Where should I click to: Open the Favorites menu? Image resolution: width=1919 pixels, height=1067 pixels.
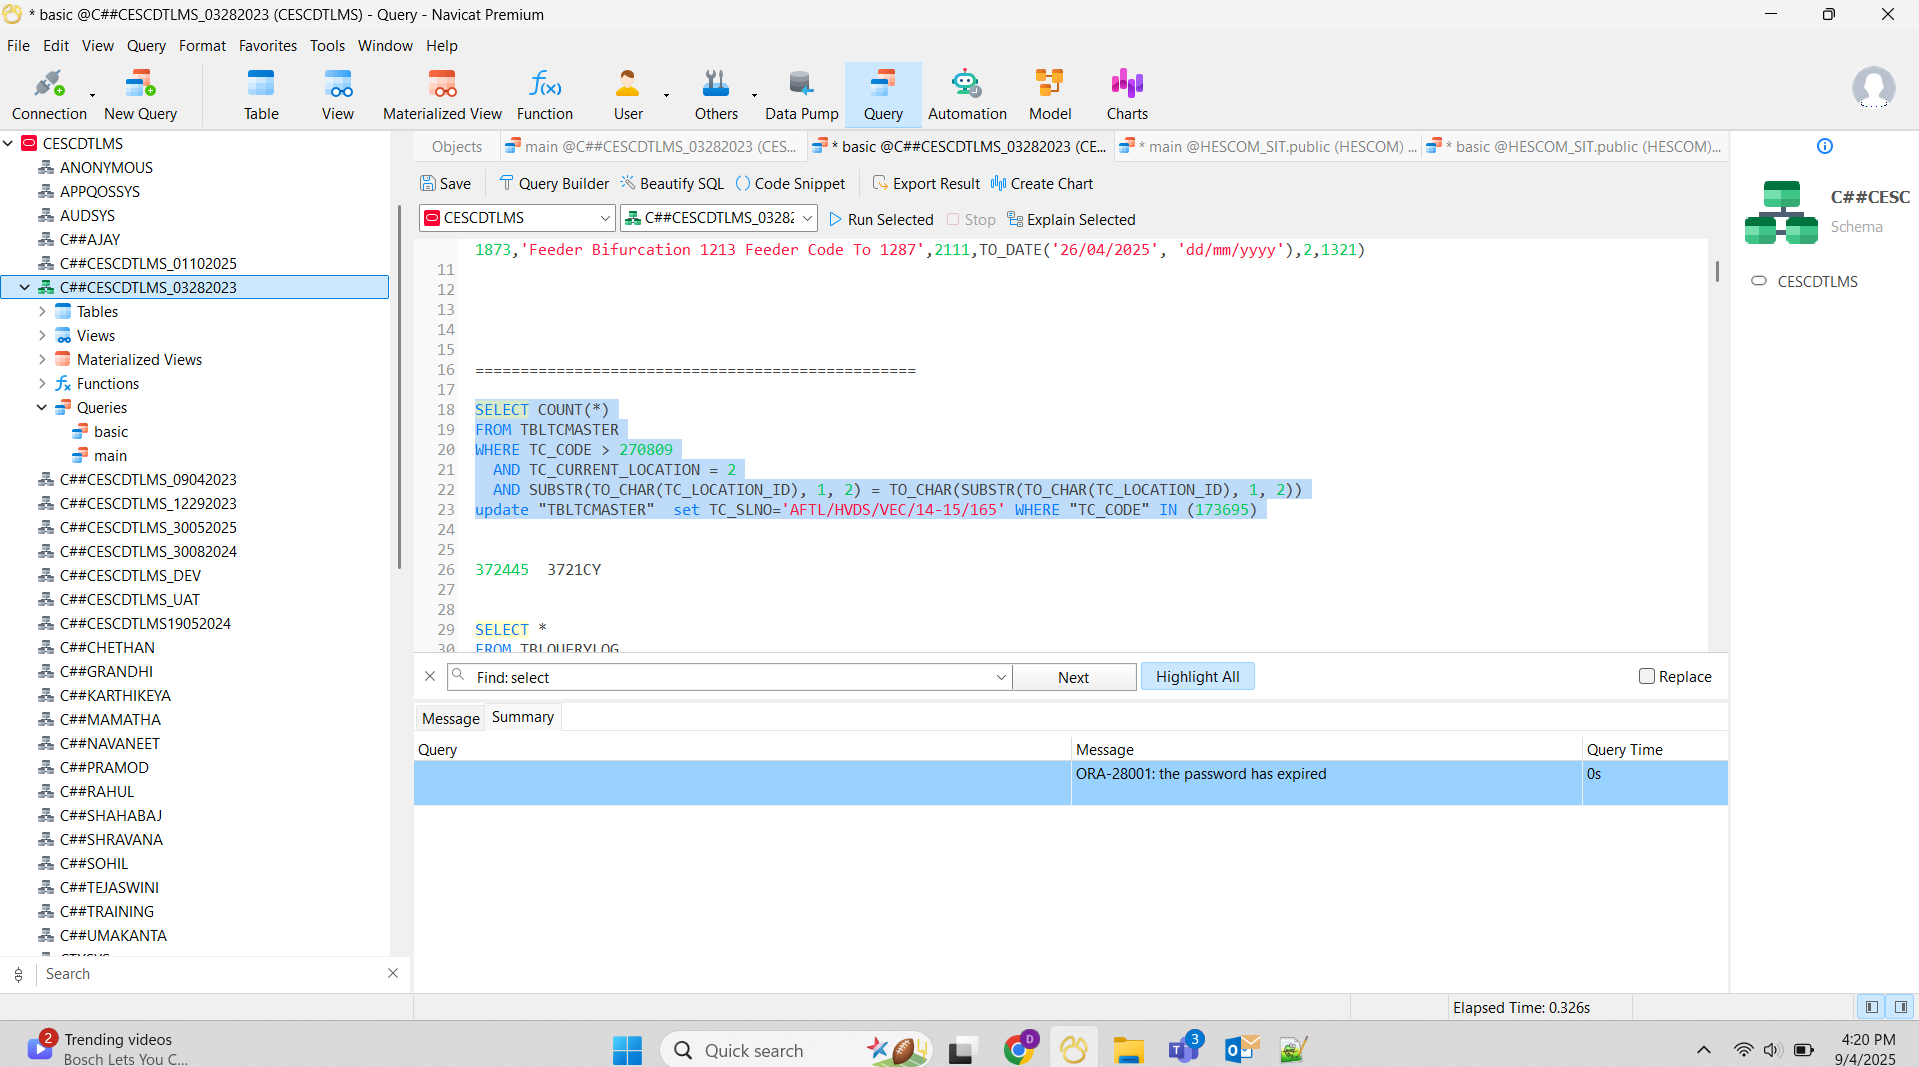(267, 46)
